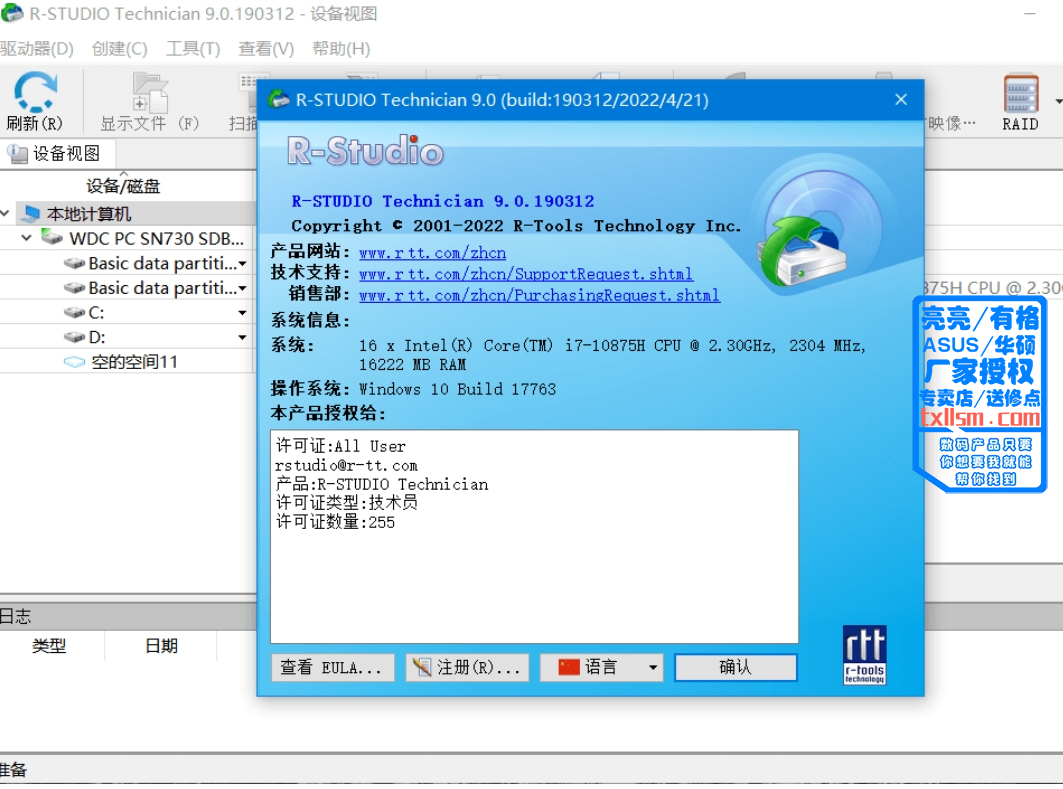Select the second Basic data partition row
The image size is (1063, 789).
(x=127, y=288)
